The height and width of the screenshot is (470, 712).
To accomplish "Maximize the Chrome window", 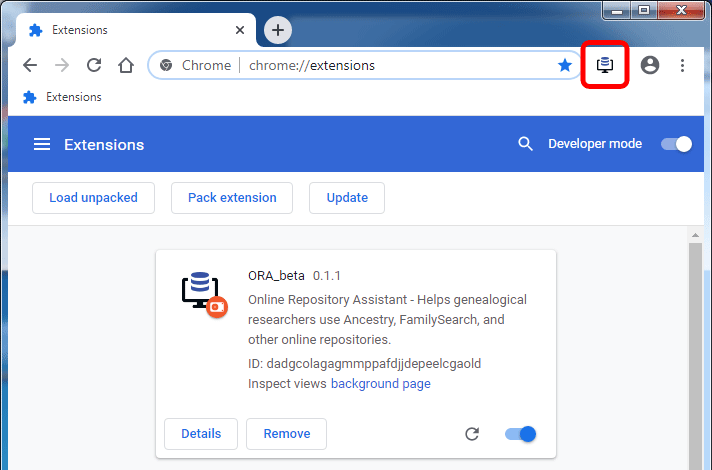I will point(643,10).
